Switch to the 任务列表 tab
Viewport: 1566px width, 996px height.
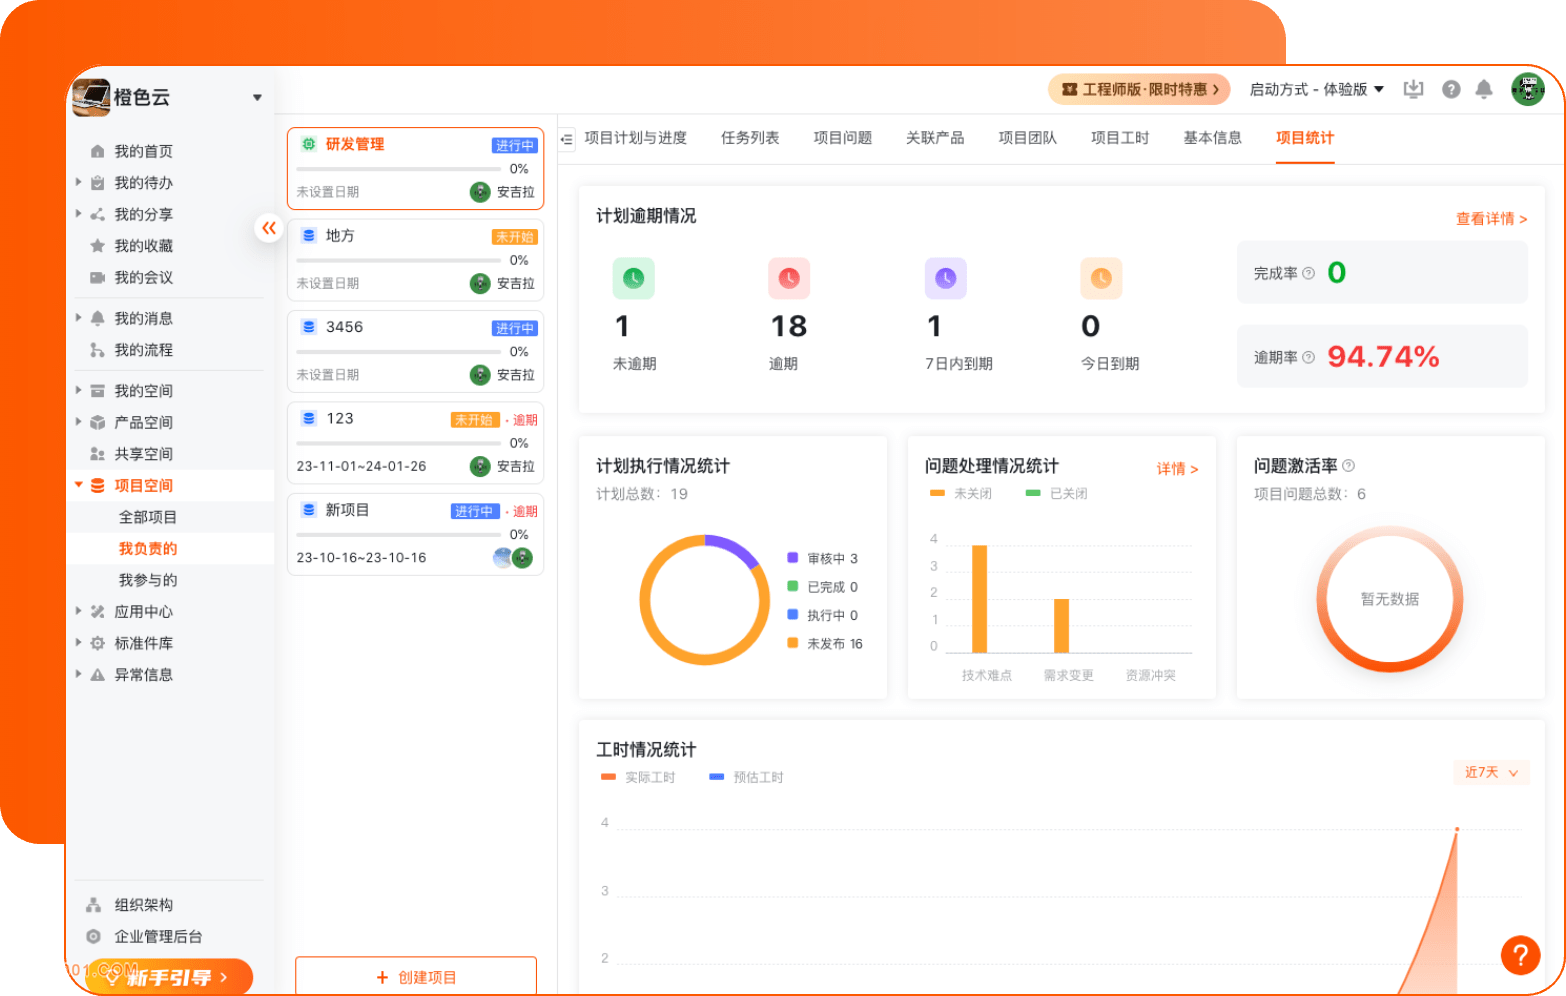click(x=750, y=138)
